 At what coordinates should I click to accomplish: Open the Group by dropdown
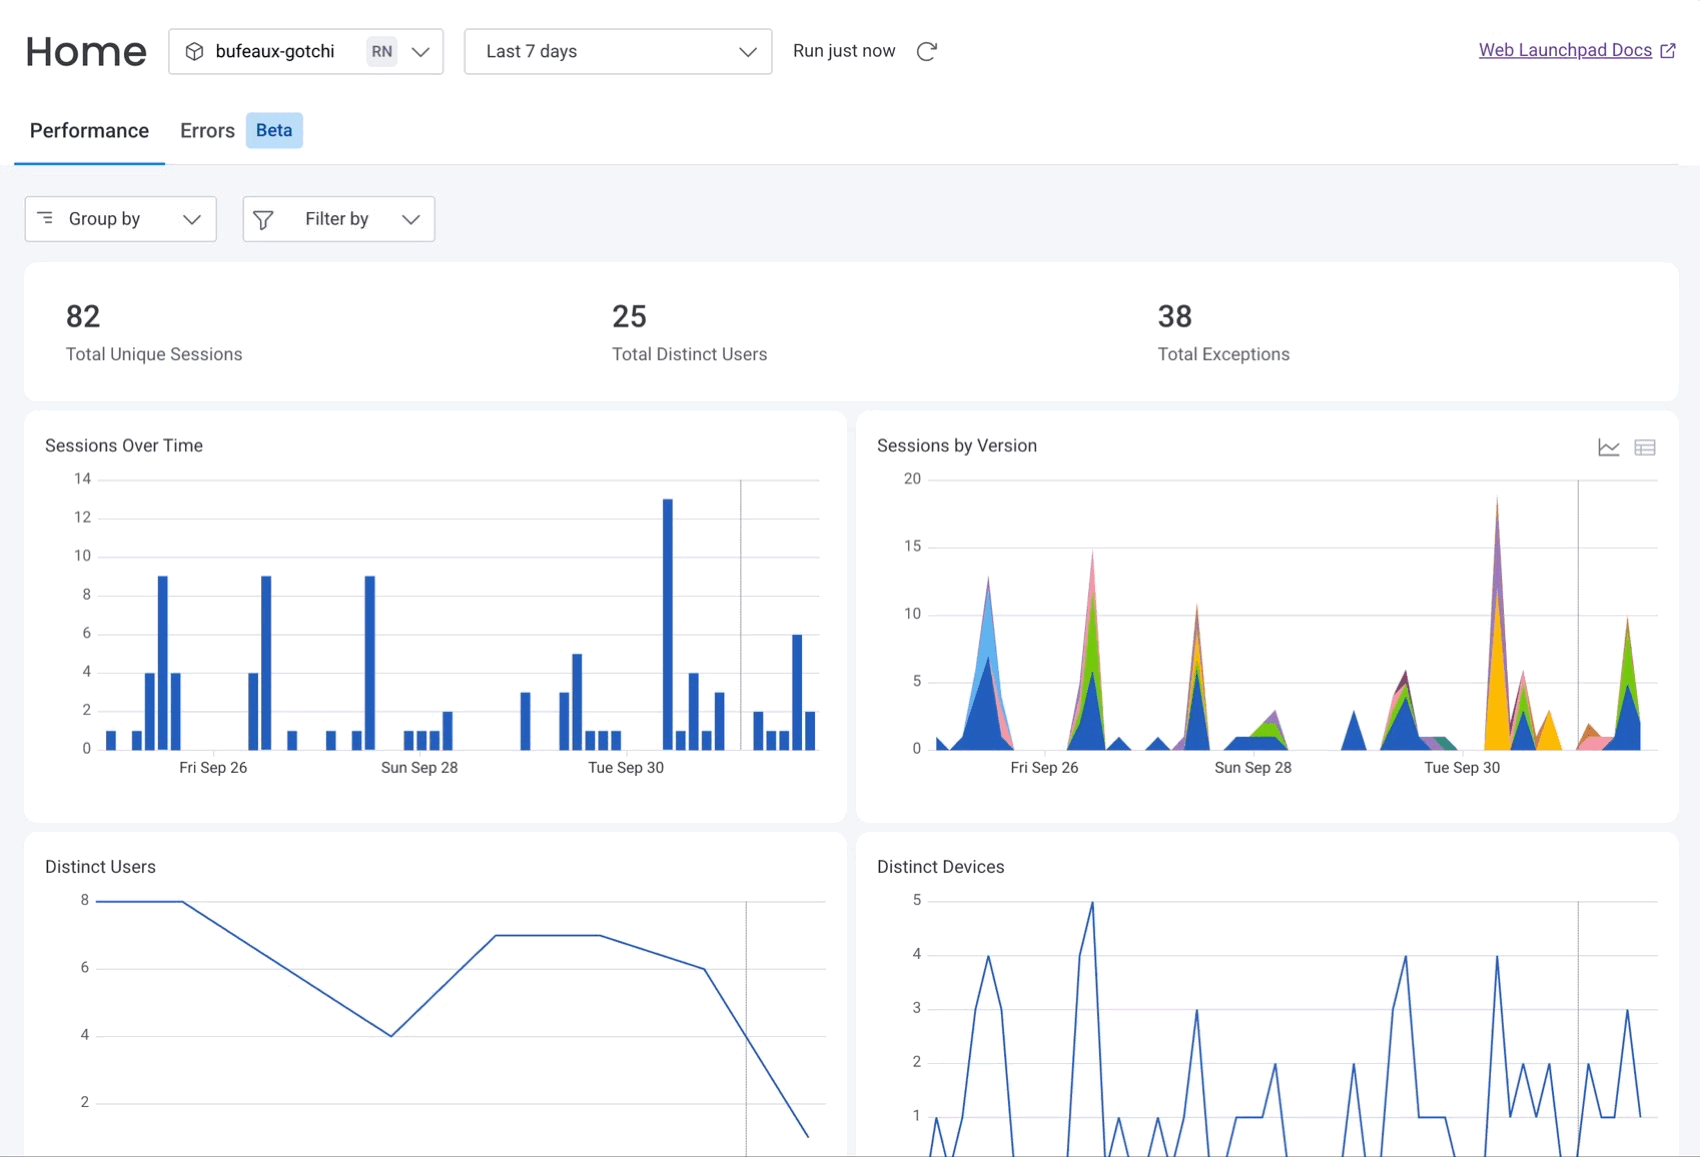coord(120,219)
